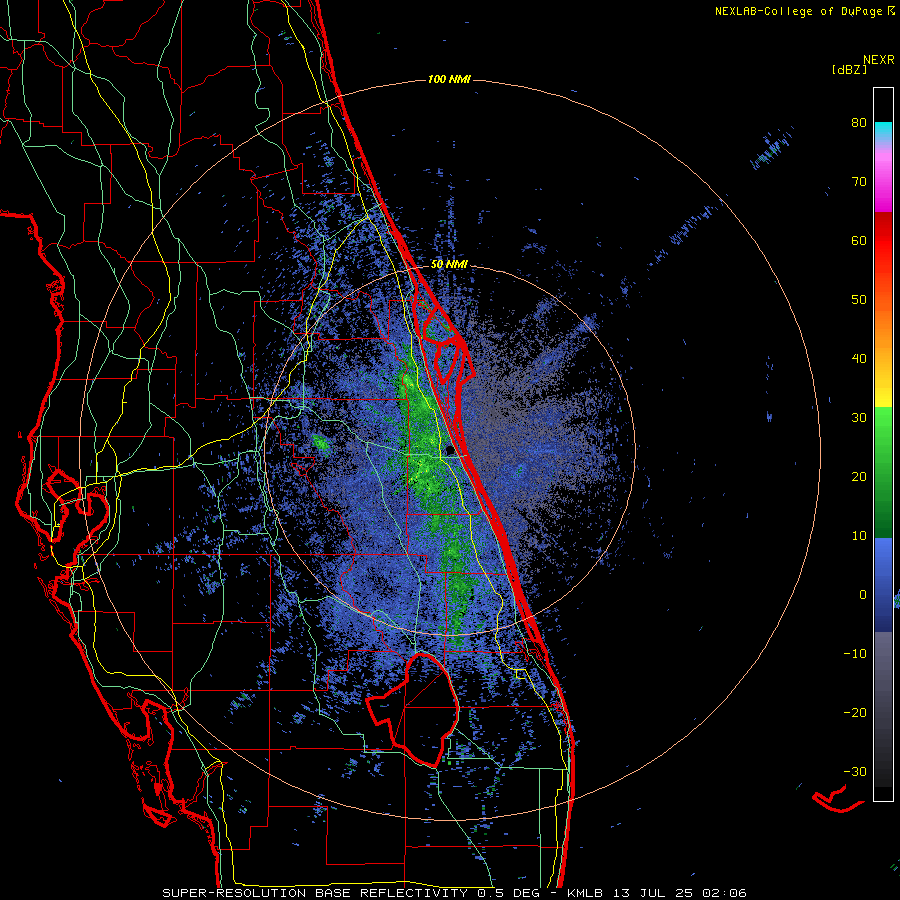Click the 30 value on dBZ scale
The height and width of the screenshot is (900, 900).
(x=859, y=418)
